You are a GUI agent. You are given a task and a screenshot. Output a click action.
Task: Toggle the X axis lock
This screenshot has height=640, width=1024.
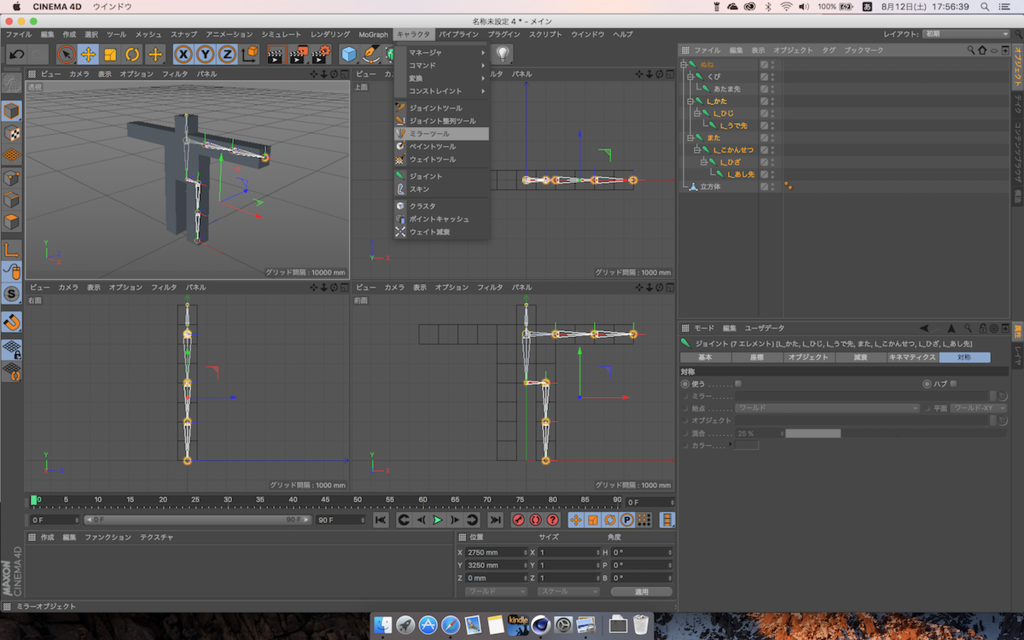coord(184,54)
